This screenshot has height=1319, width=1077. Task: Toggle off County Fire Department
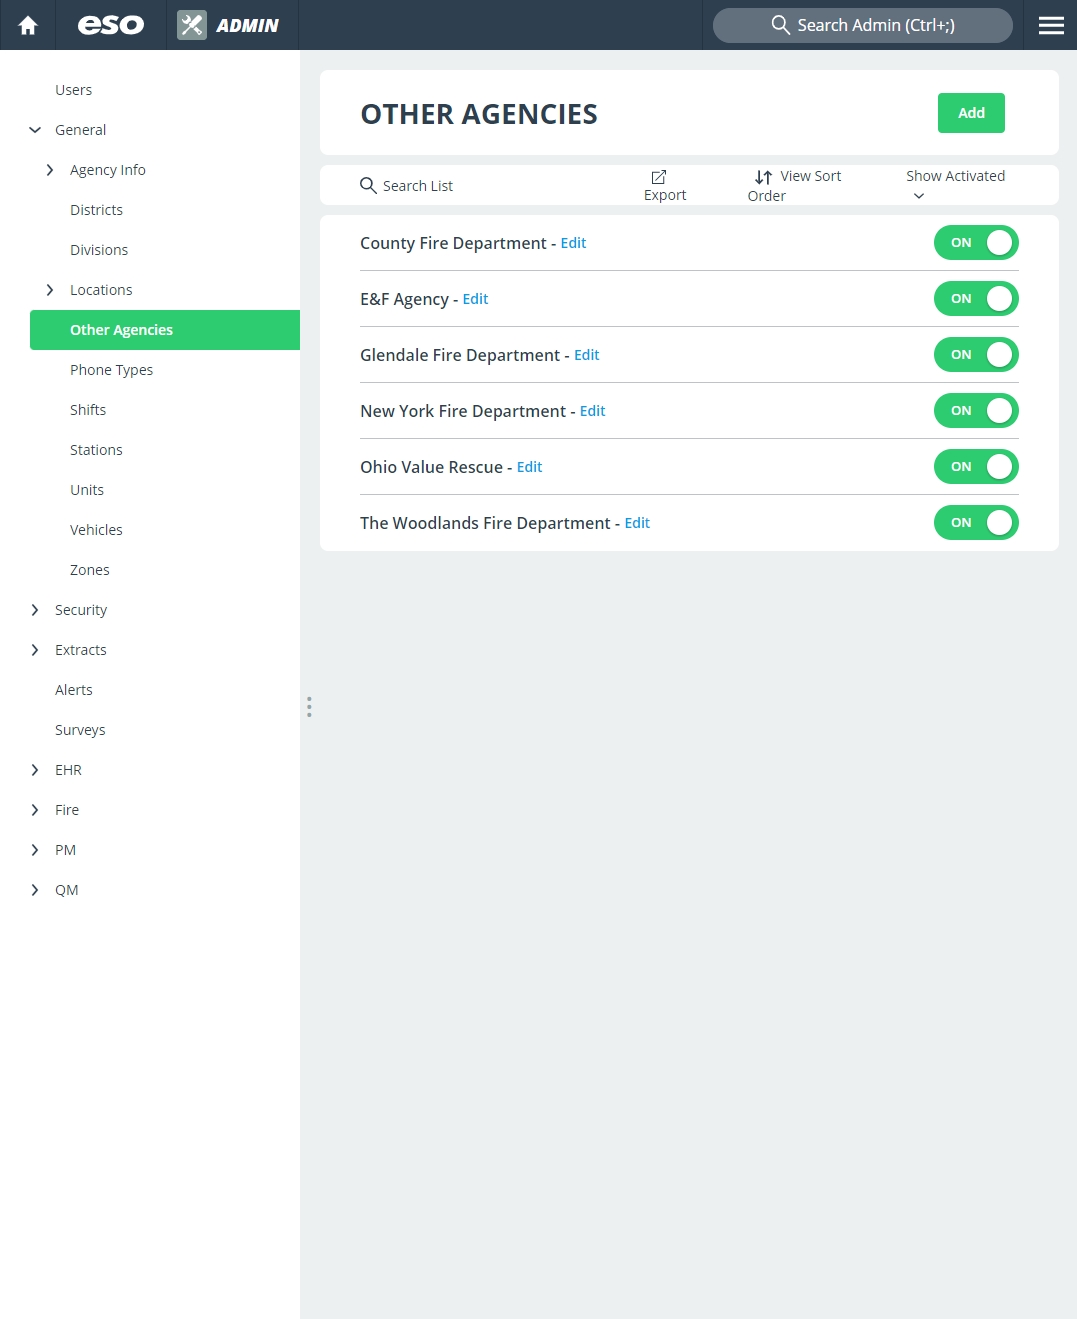(x=976, y=242)
